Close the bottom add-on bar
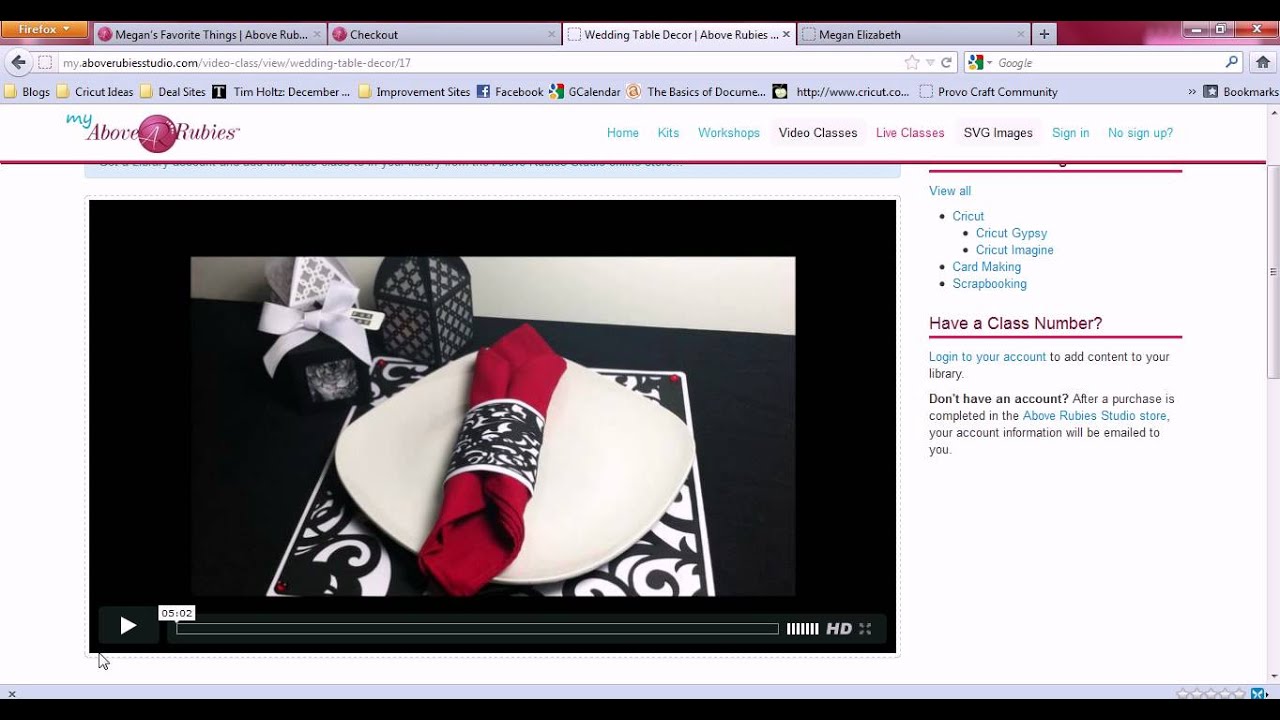 (12, 693)
